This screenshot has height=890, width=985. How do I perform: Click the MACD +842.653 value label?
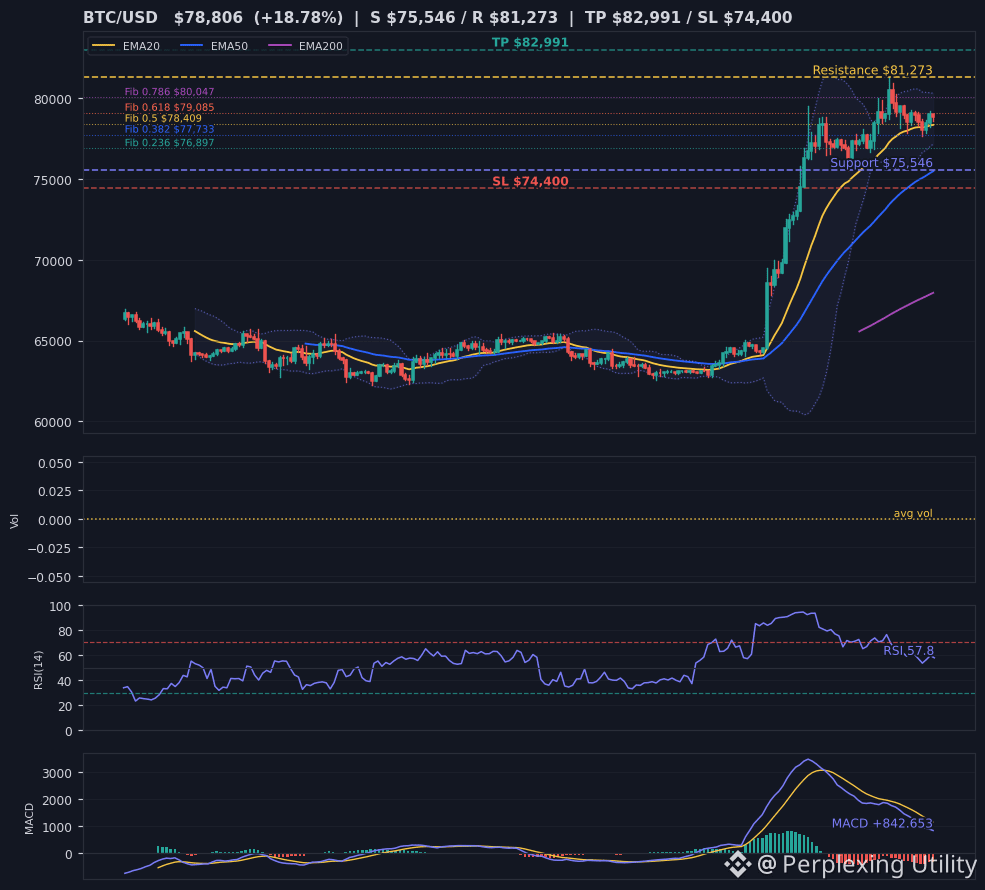coord(883,823)
